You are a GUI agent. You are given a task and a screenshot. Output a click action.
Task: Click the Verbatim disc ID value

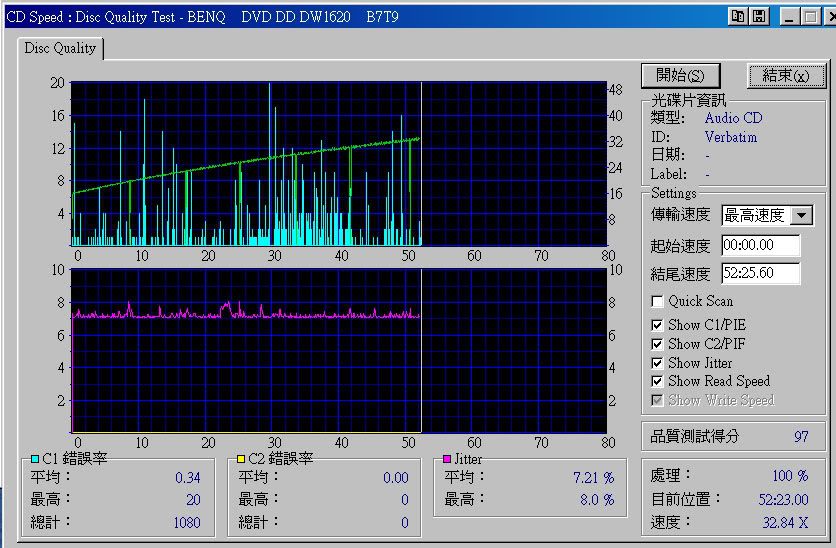[730, 137]
